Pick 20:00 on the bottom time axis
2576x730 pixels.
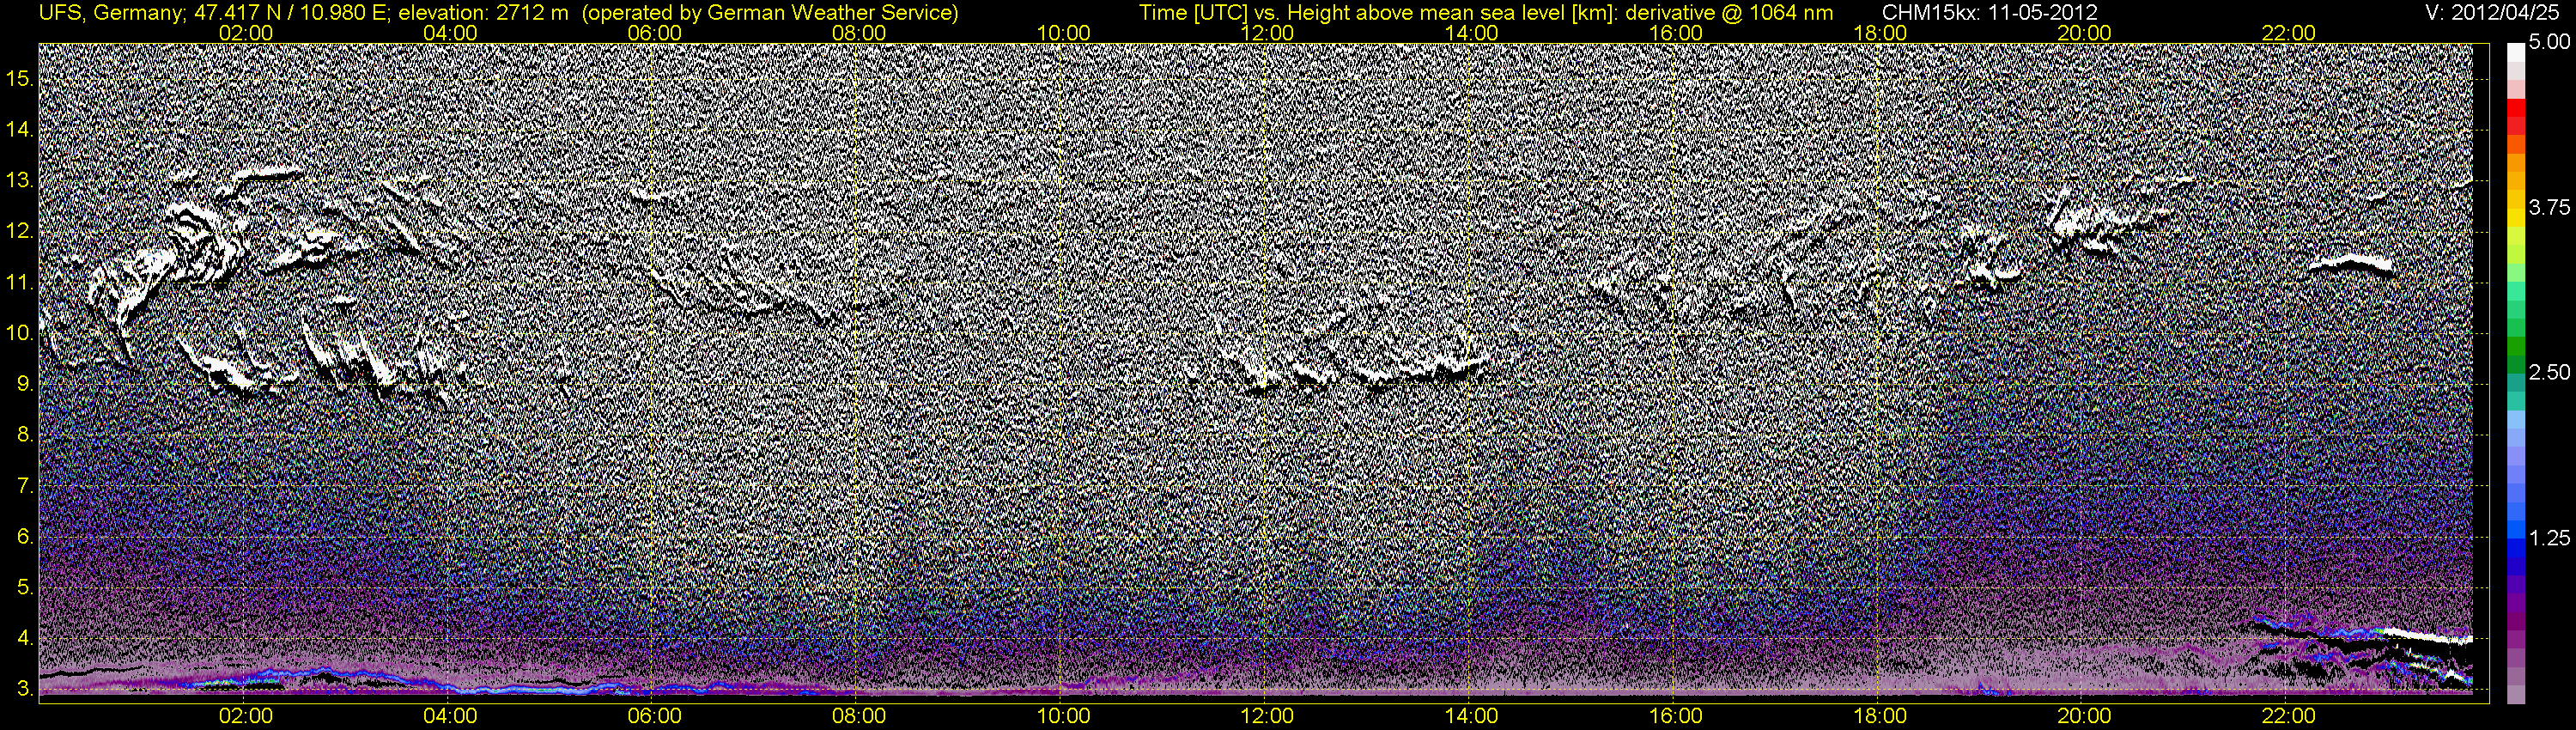pyautogui.click(x=2084, y=716)
